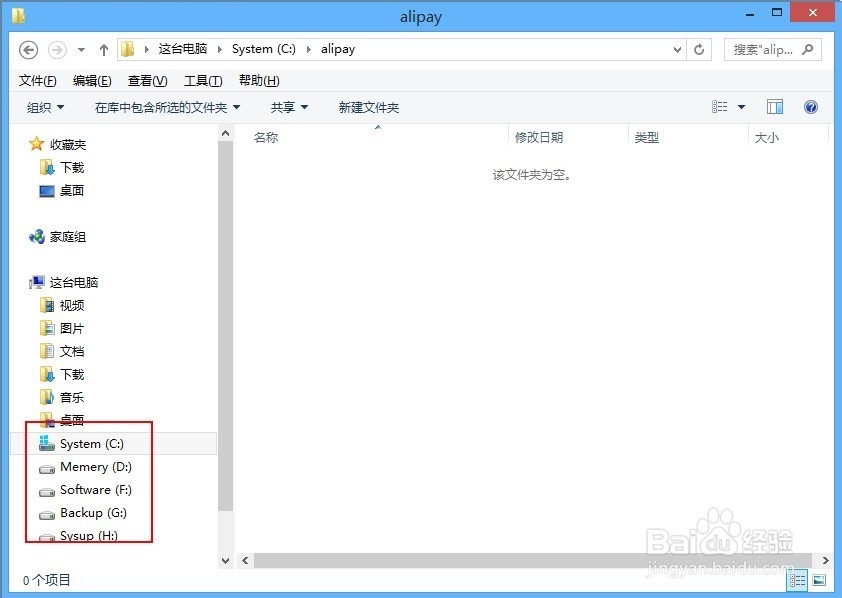Open recent locations dropdown arrow

point(81,50)
